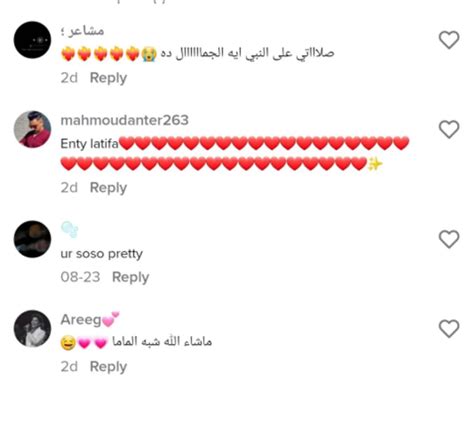Like the comment by مشاعر
Image resolution: width=474 pixels, height=423 pixels.
(449, 40)
